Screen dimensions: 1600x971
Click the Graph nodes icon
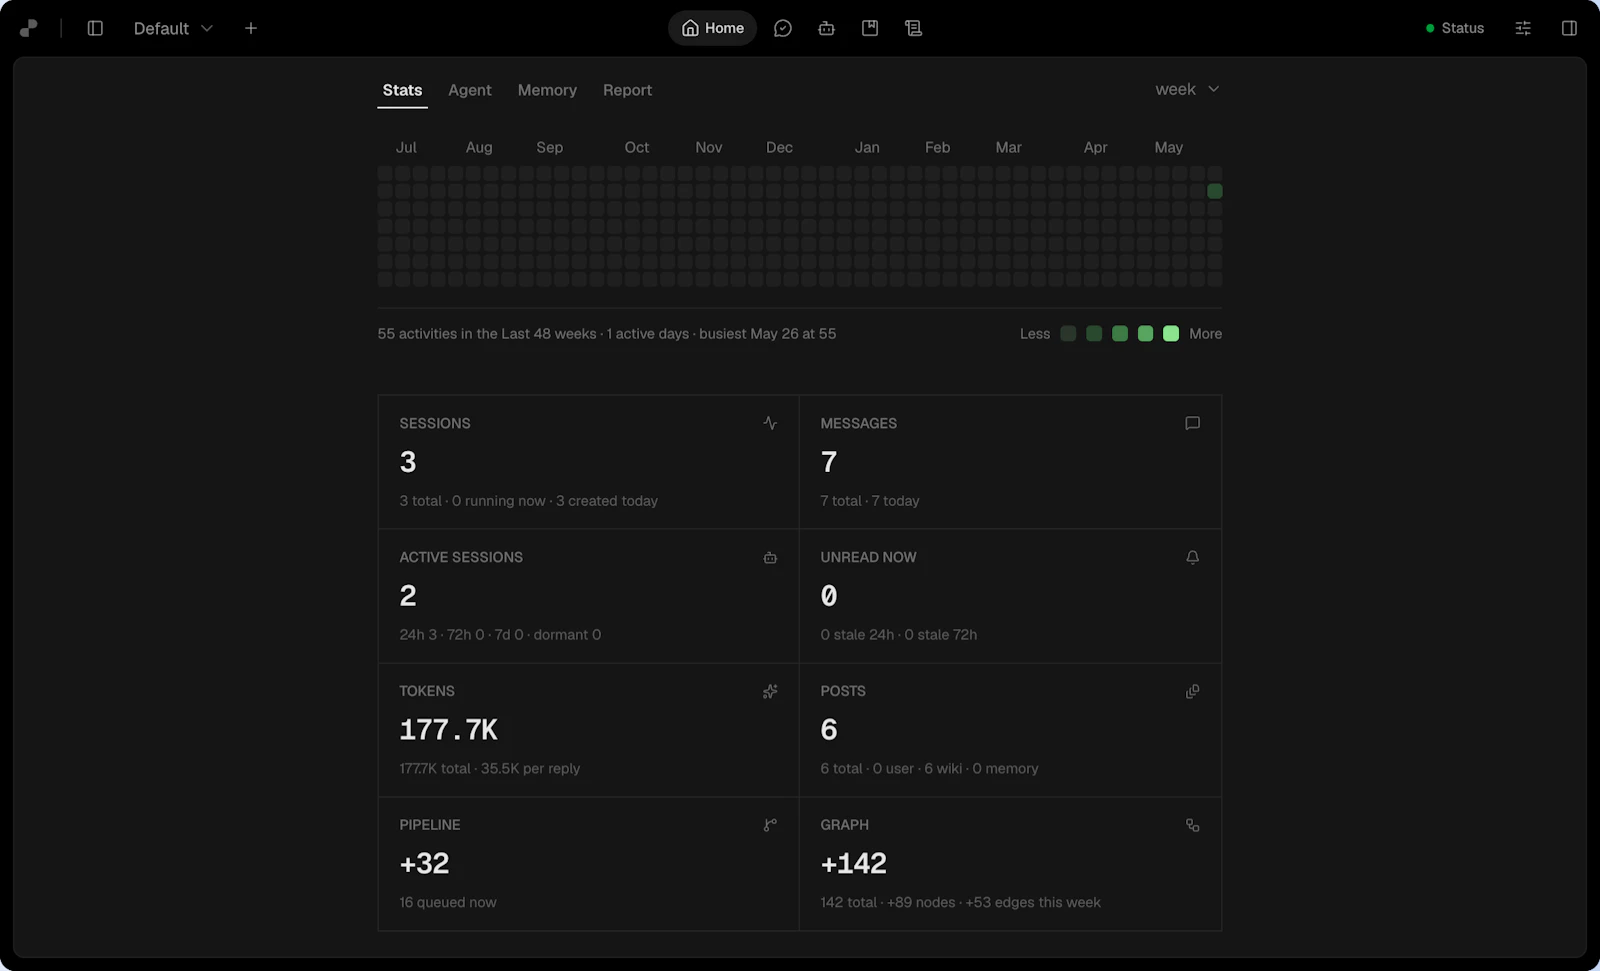(1192, 825)
